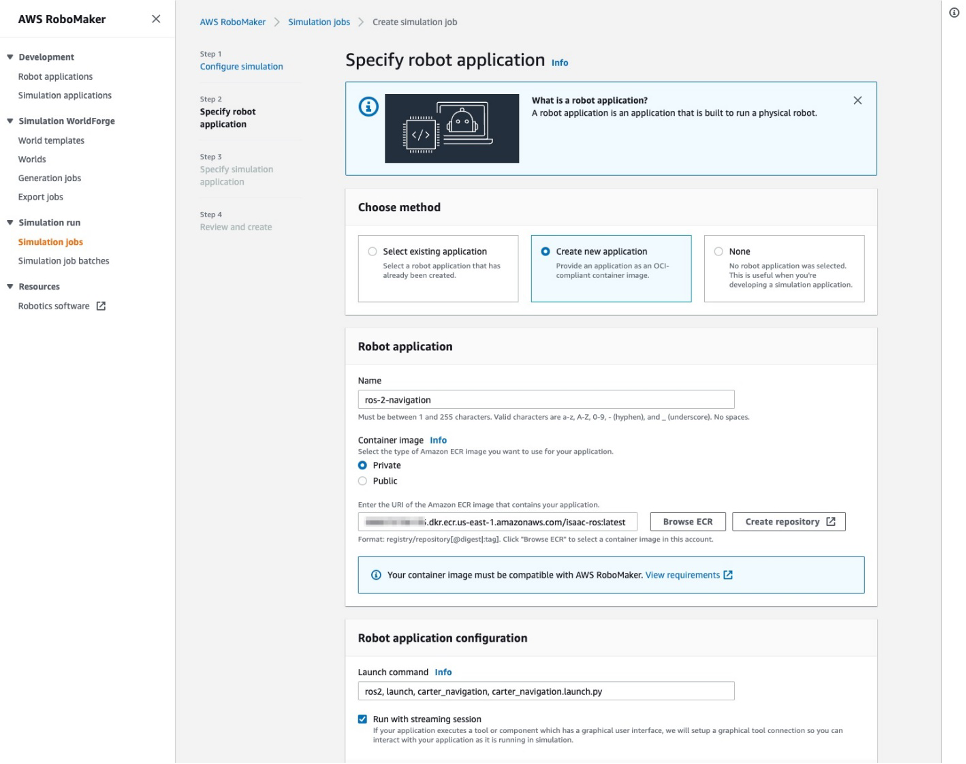Collapse the Resources section

(10, 286)
